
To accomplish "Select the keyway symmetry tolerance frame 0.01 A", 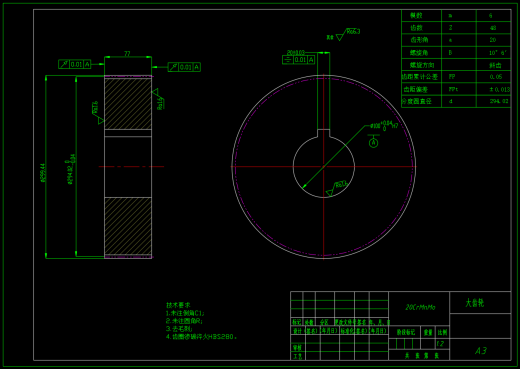I will point(299,60).
